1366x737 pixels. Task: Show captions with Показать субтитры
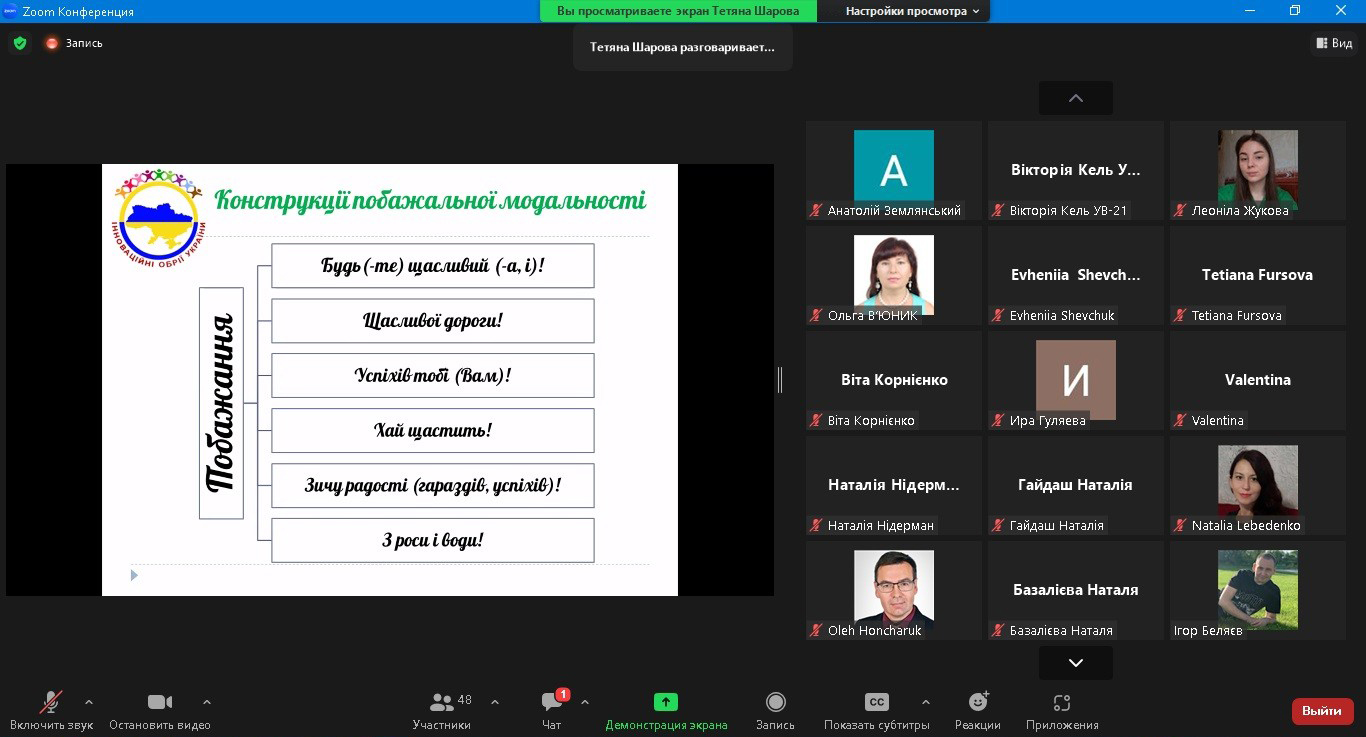pyautogui.click(x=876, y=711)
